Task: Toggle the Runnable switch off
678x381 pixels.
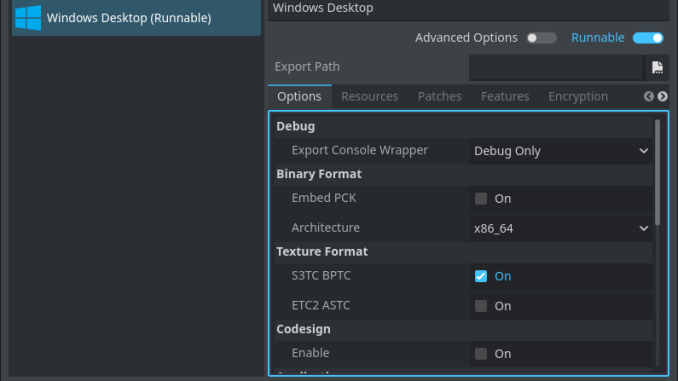Action: point(648,38)
